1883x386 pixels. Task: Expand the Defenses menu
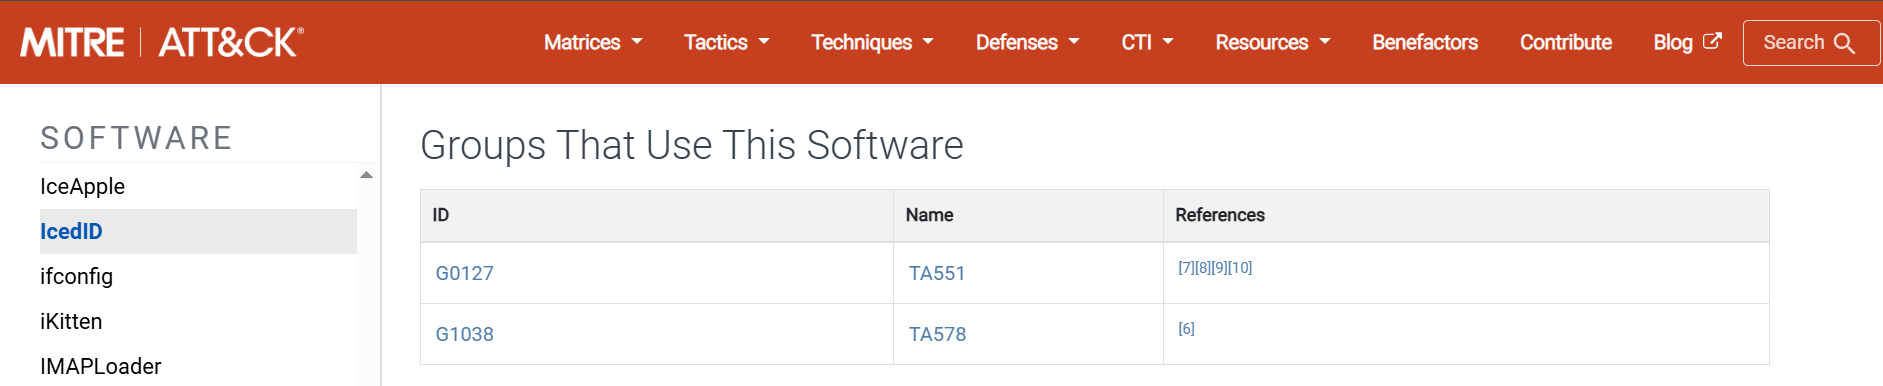[1027, 42]
